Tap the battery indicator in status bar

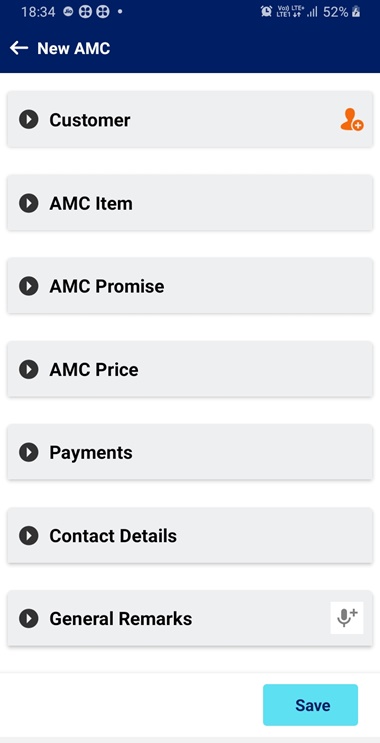click(356, 12)
